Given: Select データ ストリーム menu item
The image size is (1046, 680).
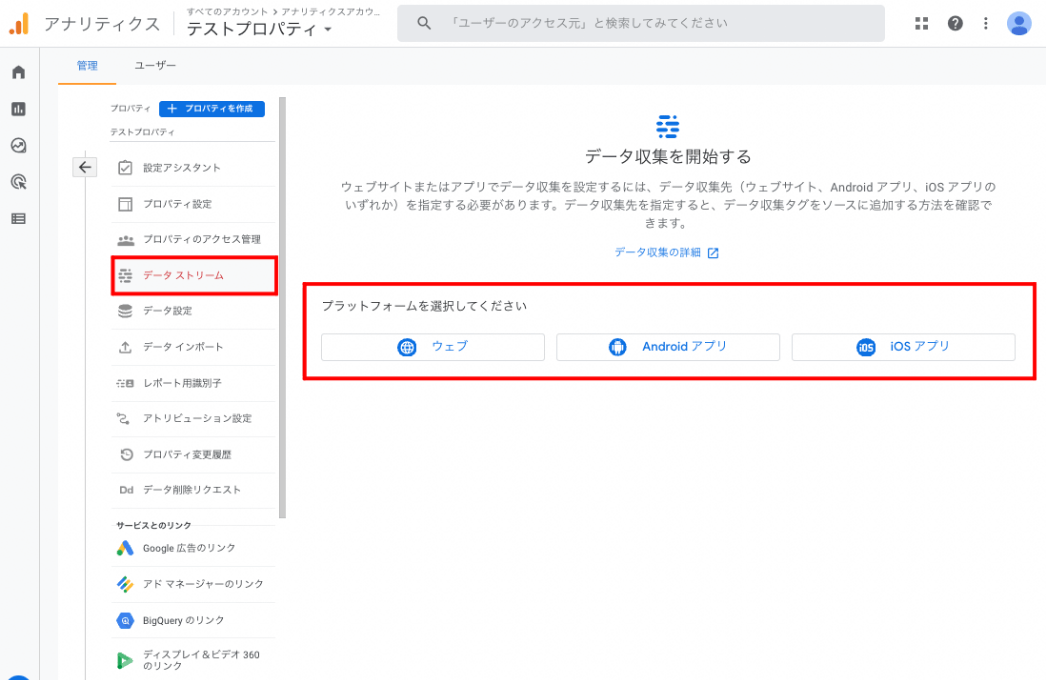Looking at the screenshot, I should tap(193, 276).
